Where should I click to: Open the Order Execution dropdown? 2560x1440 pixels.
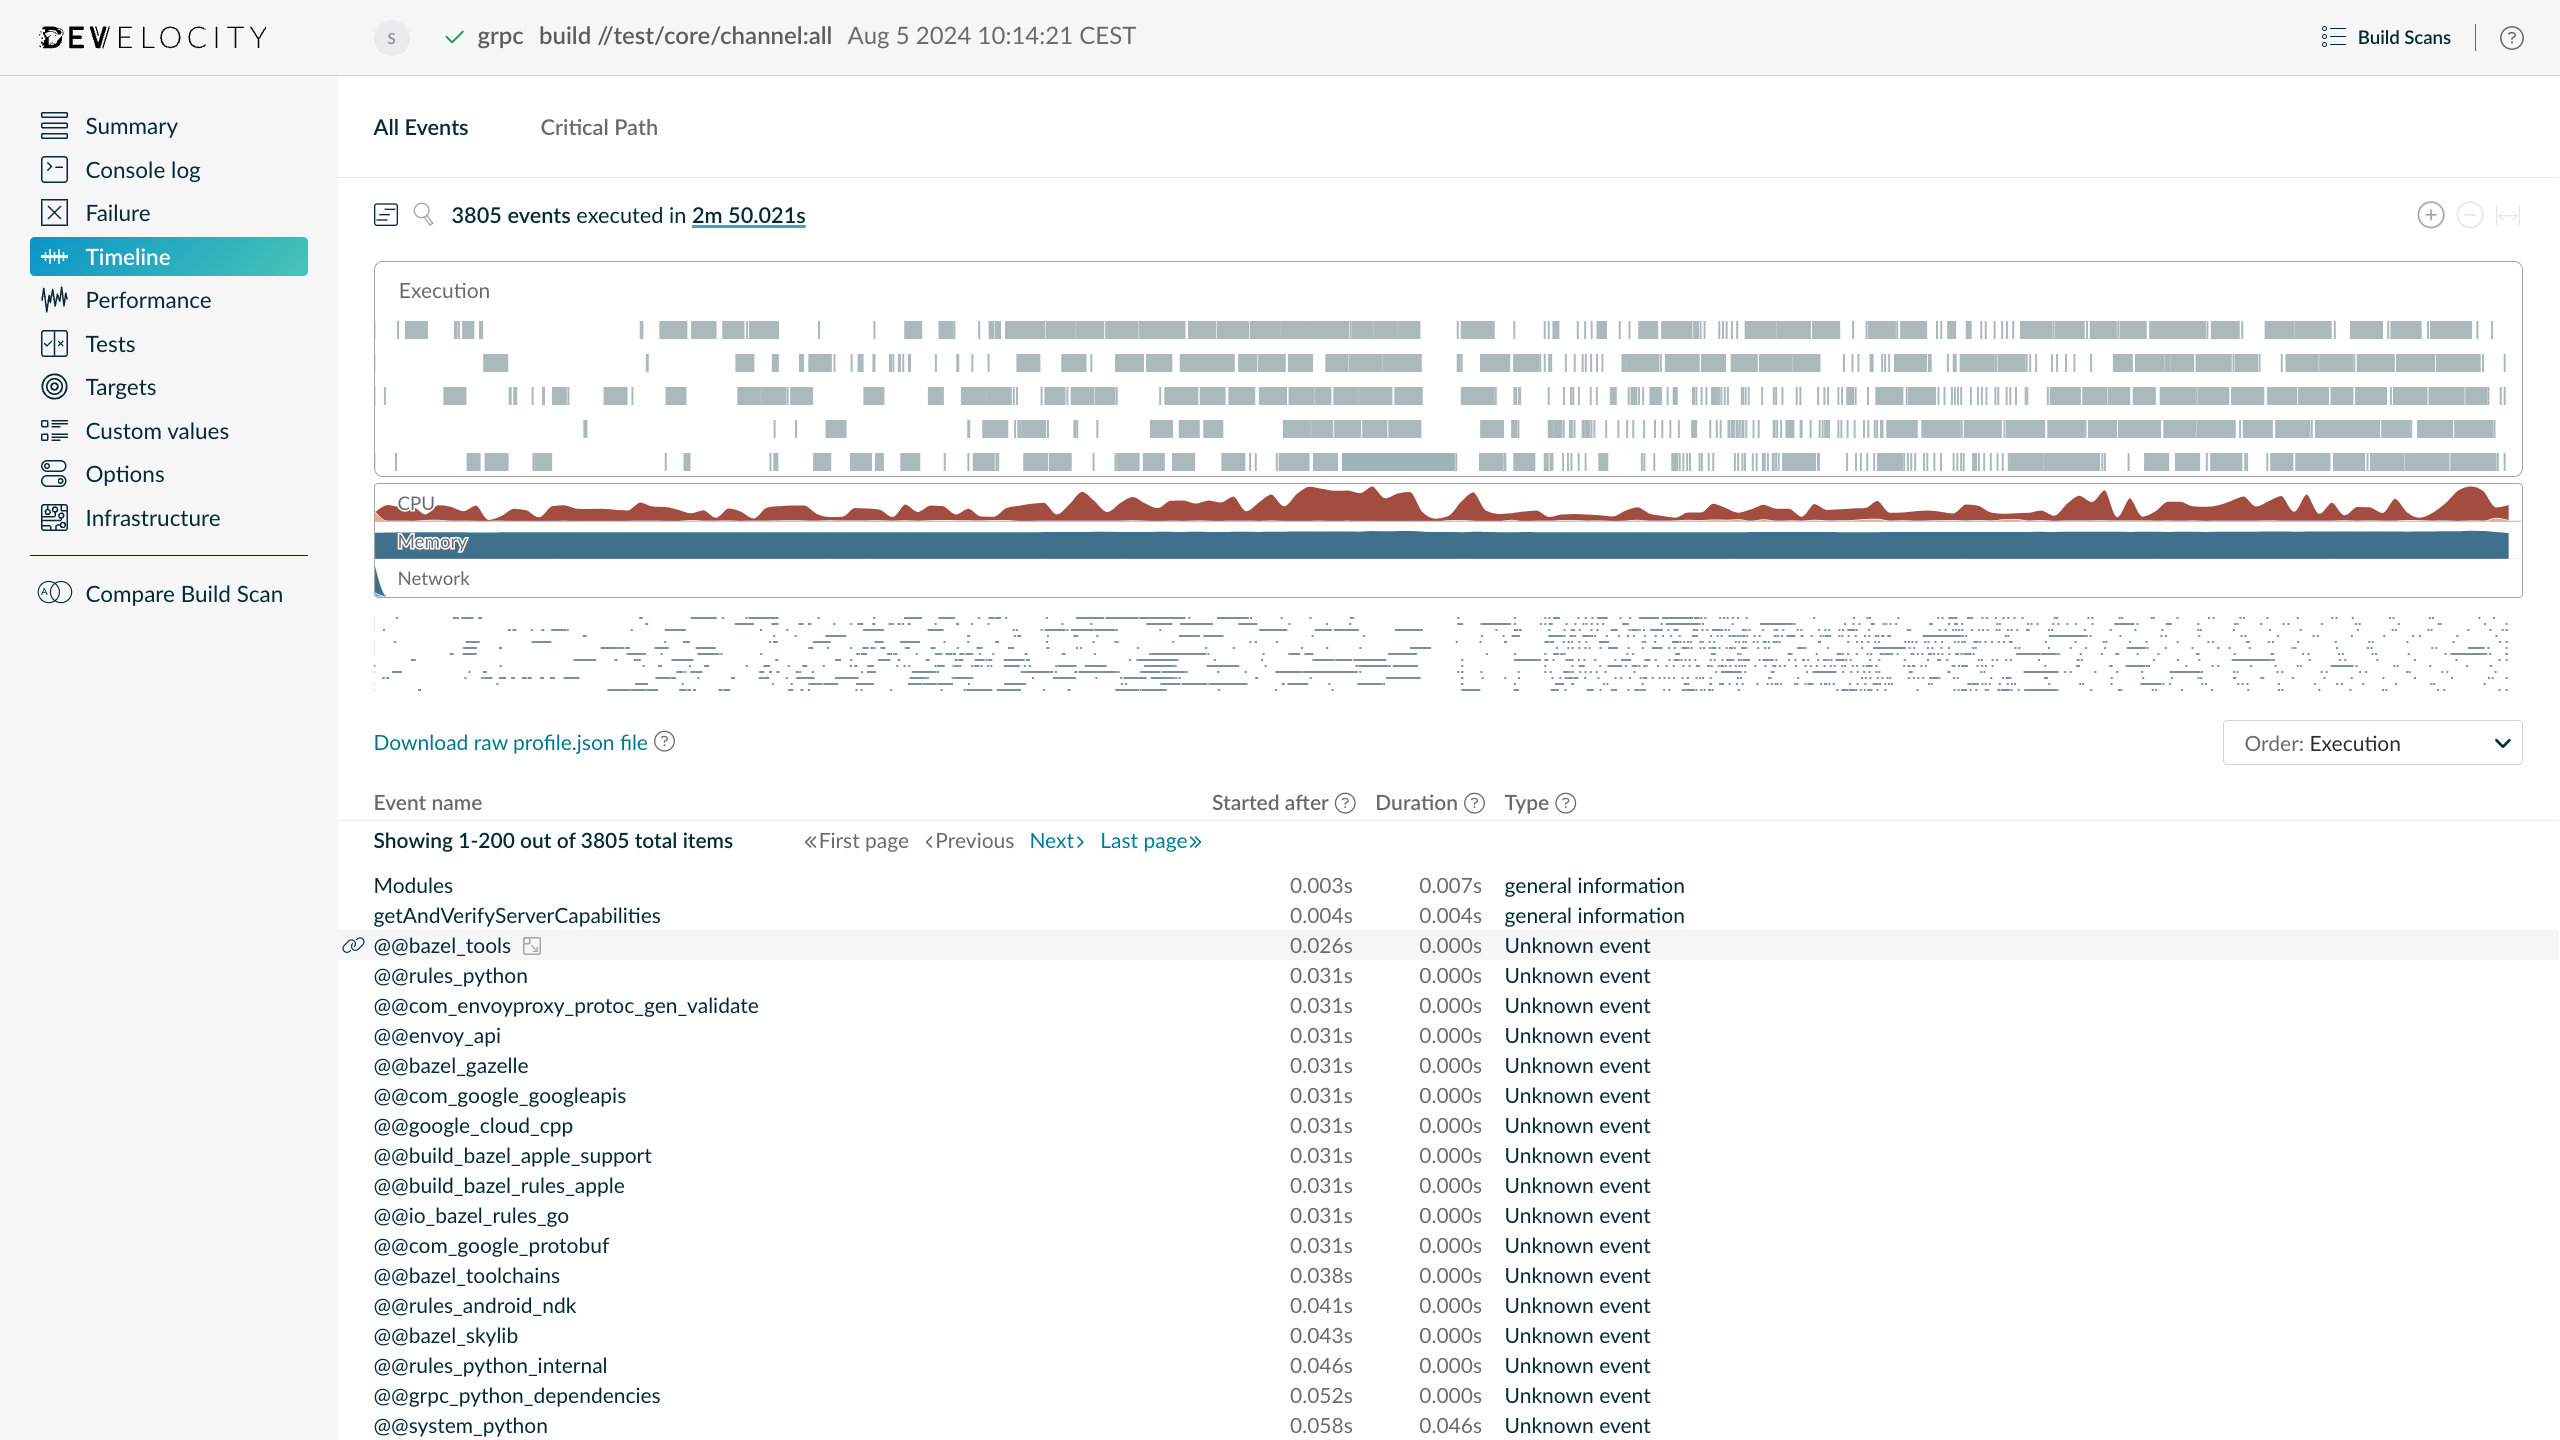coord(2371,742)
